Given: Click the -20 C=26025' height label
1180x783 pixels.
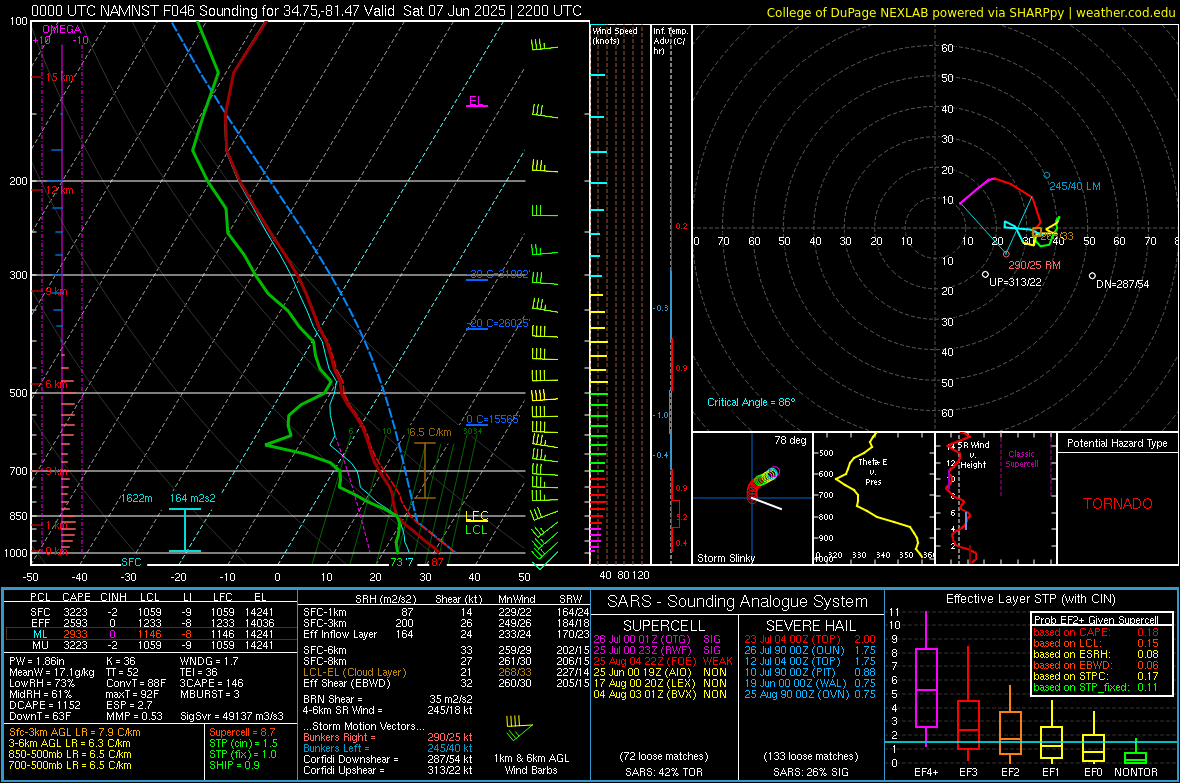Looking at the screenshot, I should [499, 323].
